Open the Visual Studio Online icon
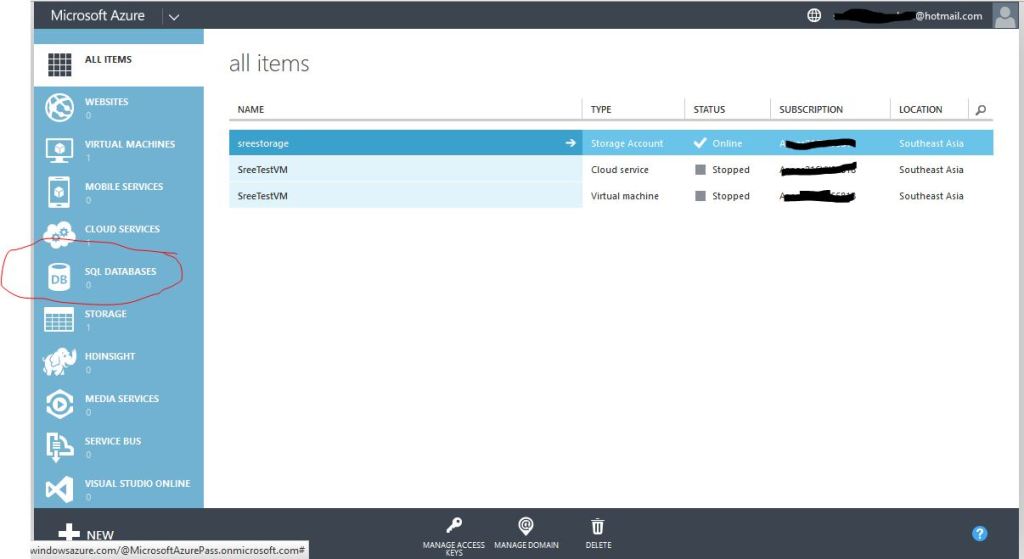This screenshot has width=1024, height=559. (60, 490)
